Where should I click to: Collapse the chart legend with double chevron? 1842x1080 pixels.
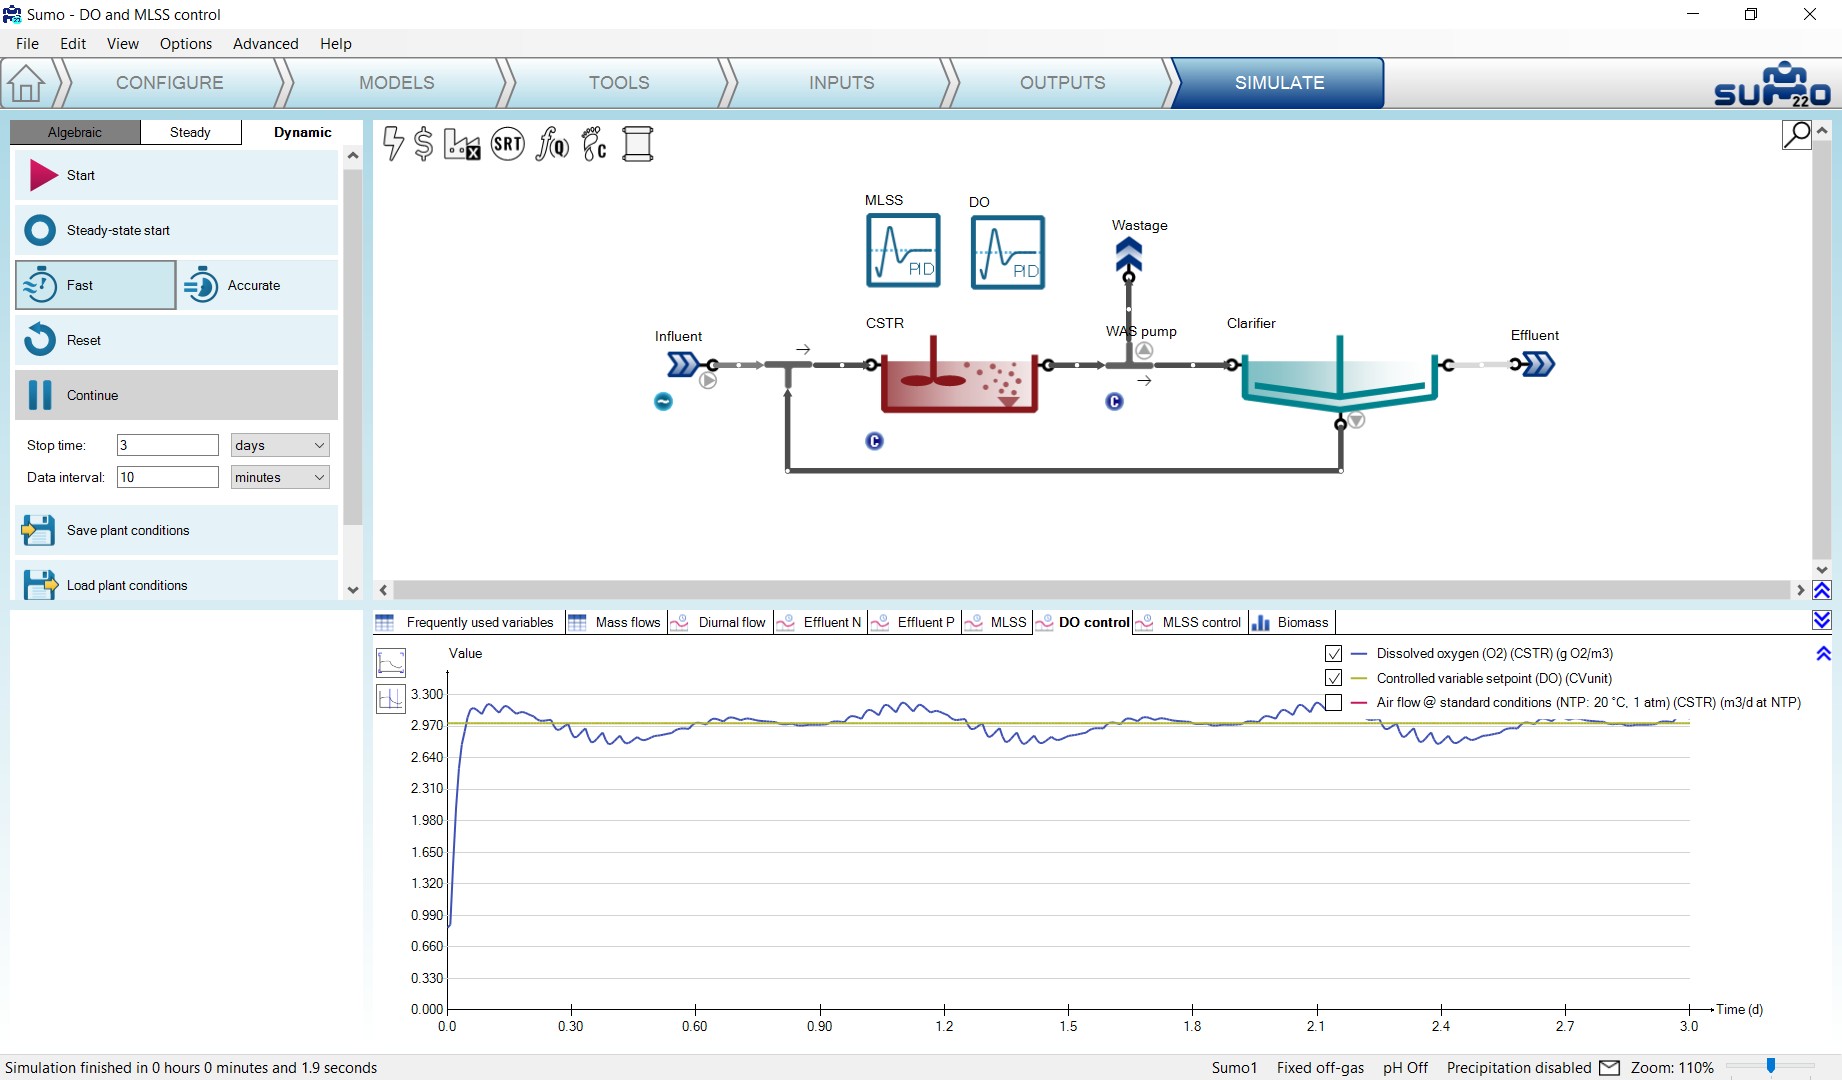click(x=1823, y=654)
